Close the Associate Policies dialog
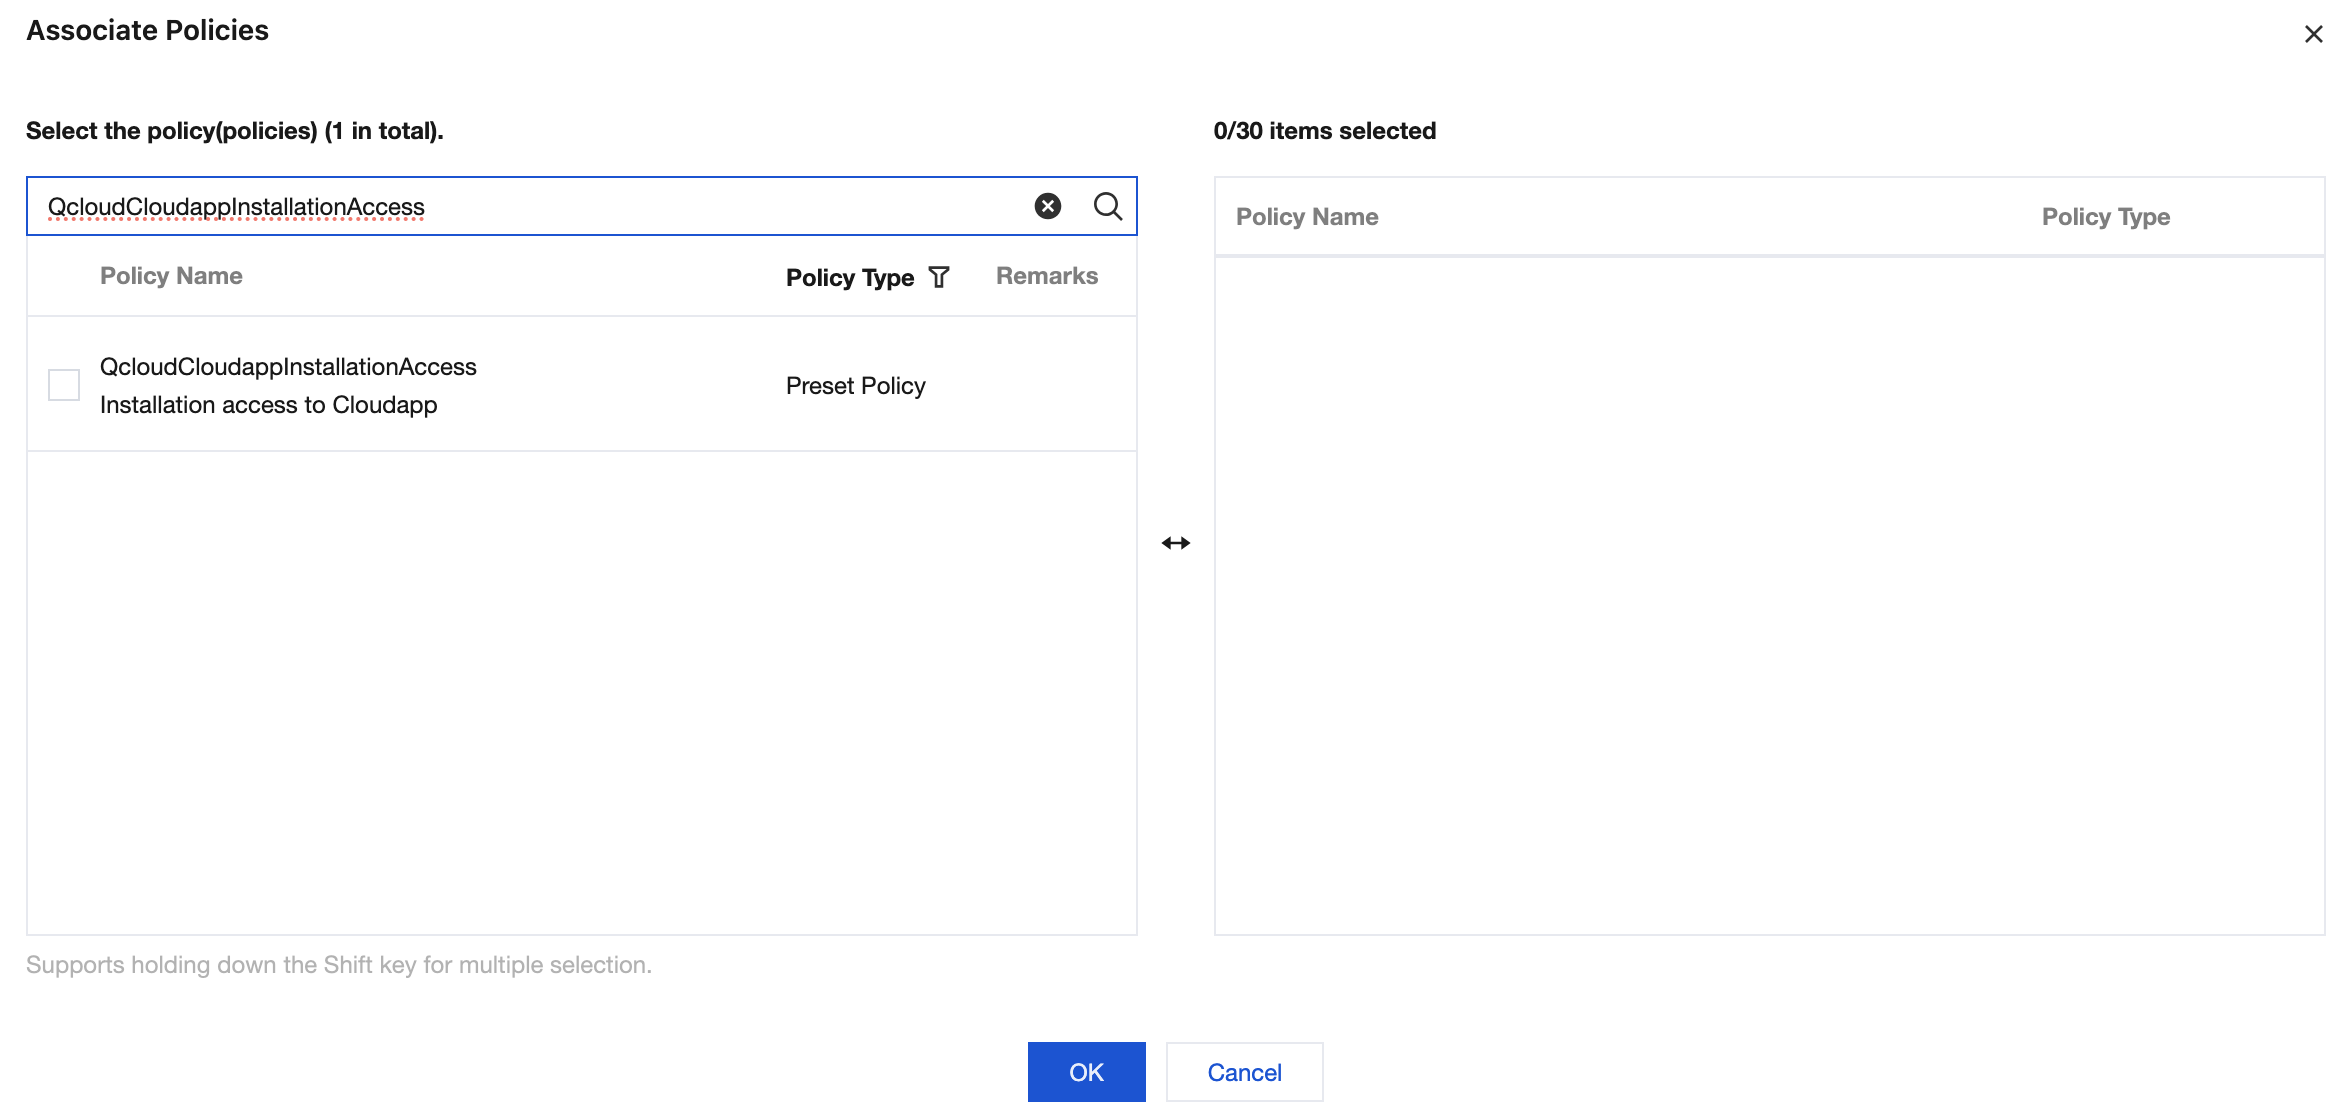The height and width of the screenshot is (1114, 2350). [2313, 34]
